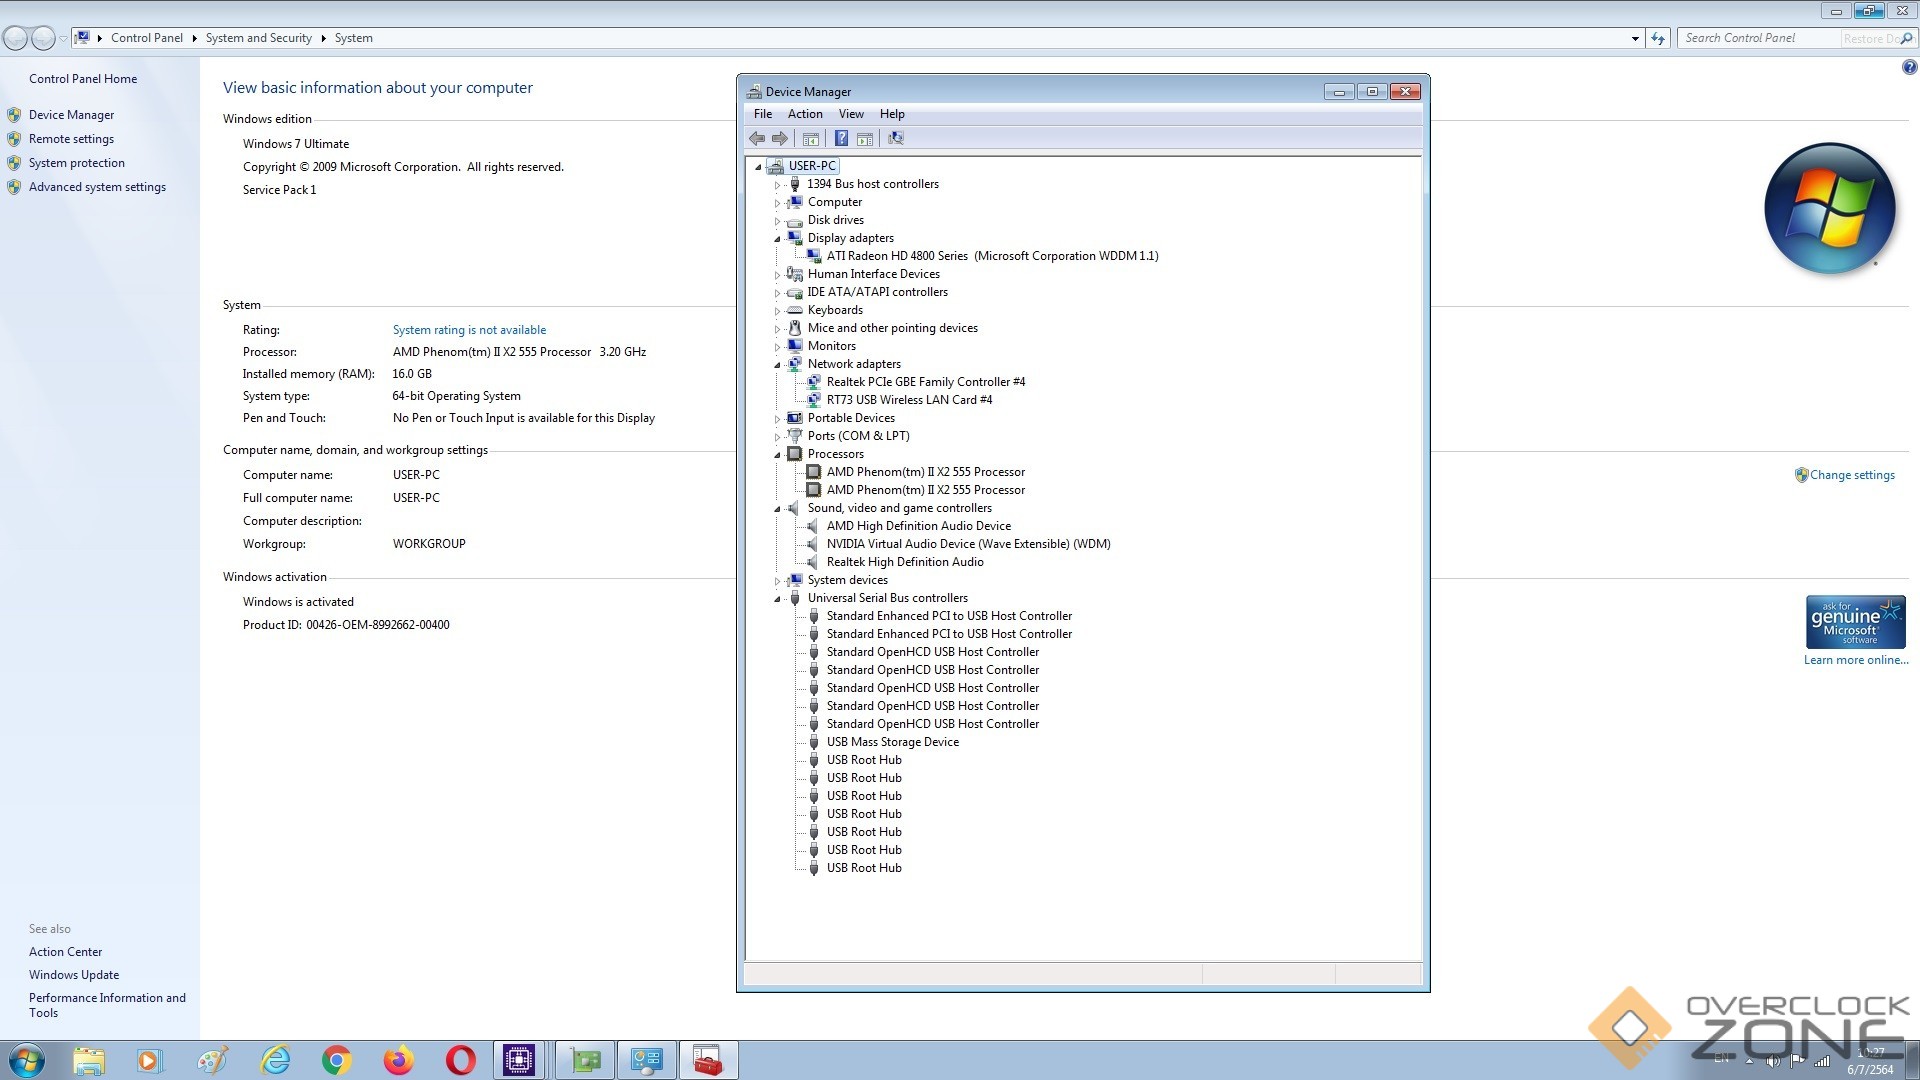Open the View menu in Device Manager
This screenshot has height=1080, width=1920.
850,114
